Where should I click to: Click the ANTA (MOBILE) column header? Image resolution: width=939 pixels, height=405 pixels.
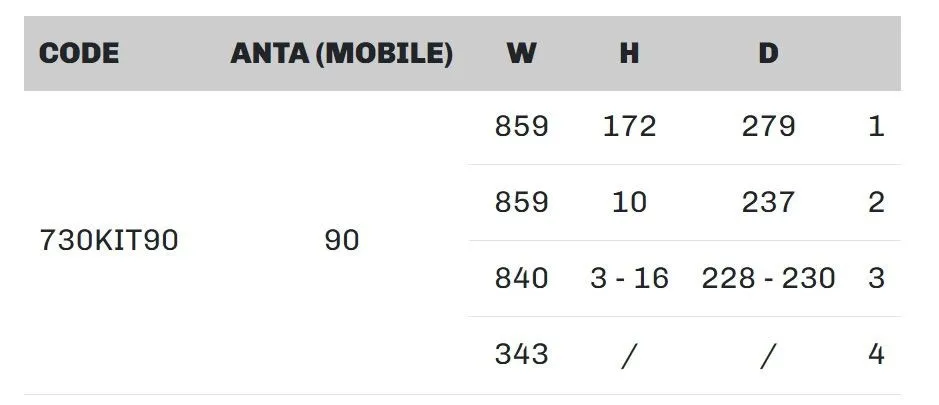(x=341, y=53)
